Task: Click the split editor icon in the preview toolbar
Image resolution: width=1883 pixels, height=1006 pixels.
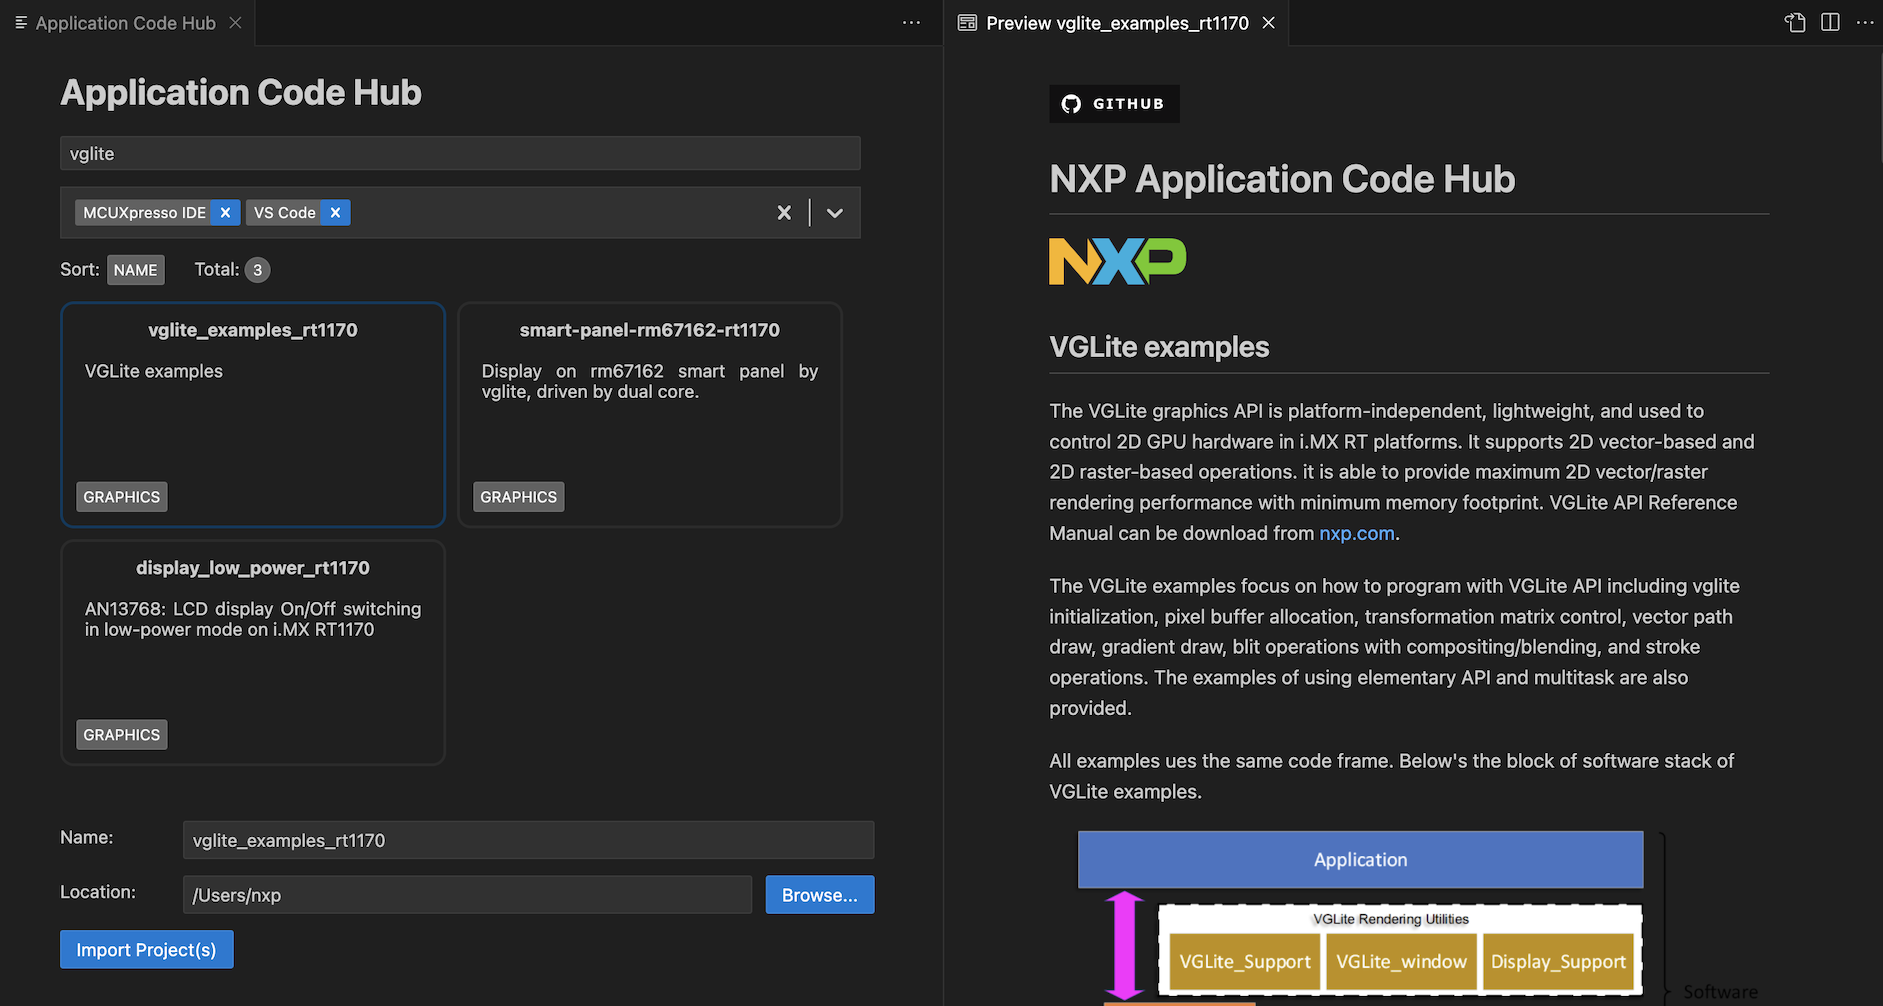Action: [x=1830, y=22]
